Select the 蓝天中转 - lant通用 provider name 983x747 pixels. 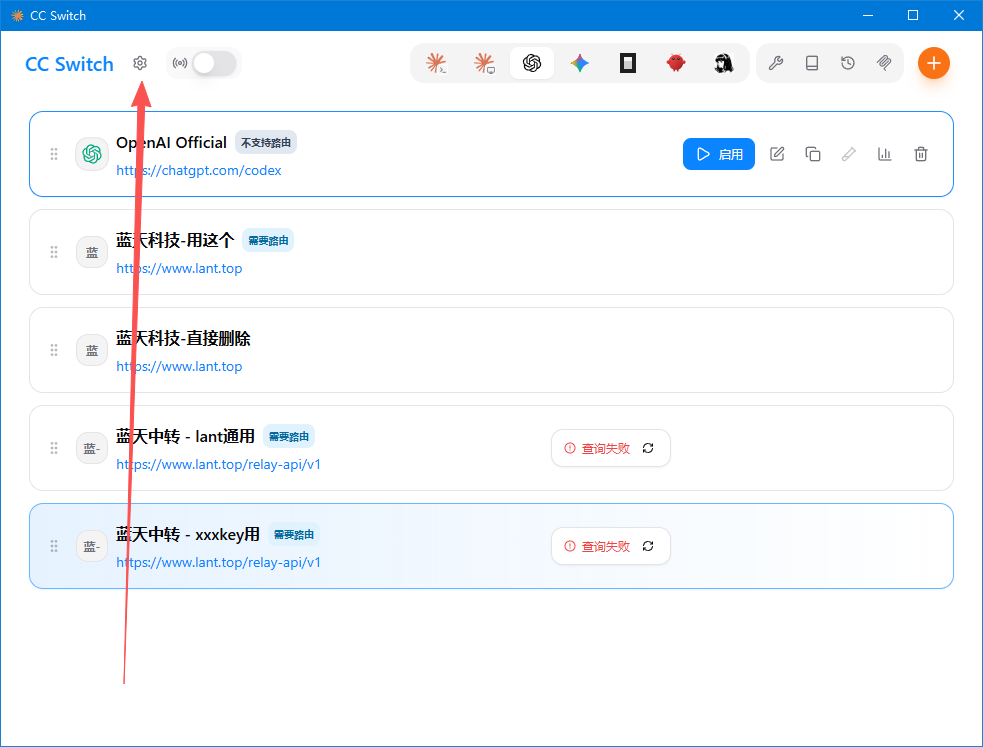click(186, 436)
